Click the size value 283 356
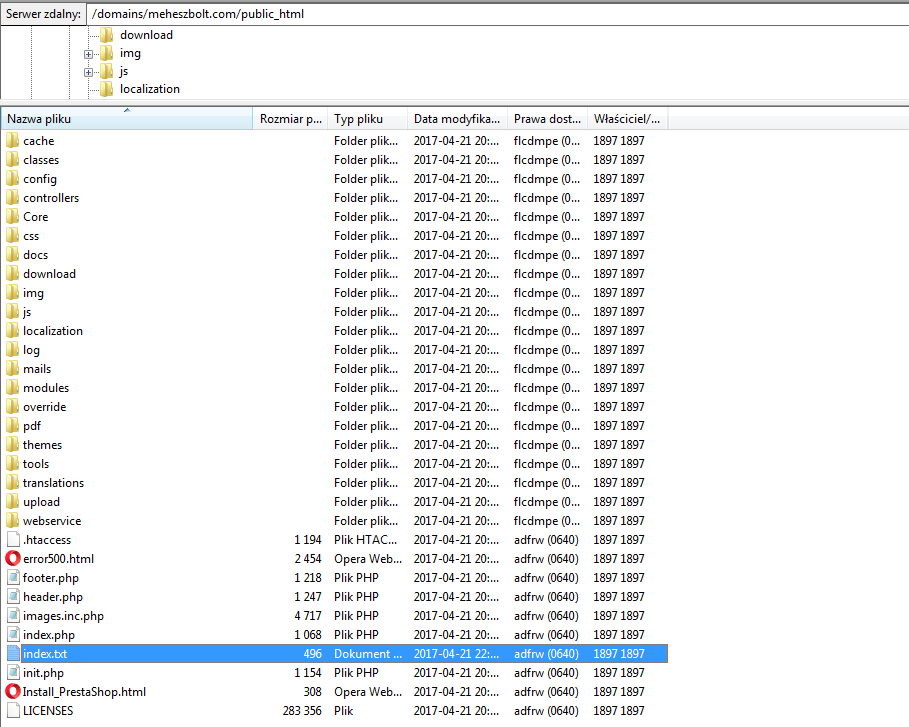Screen dimensions: 909x727 (302, 711)
